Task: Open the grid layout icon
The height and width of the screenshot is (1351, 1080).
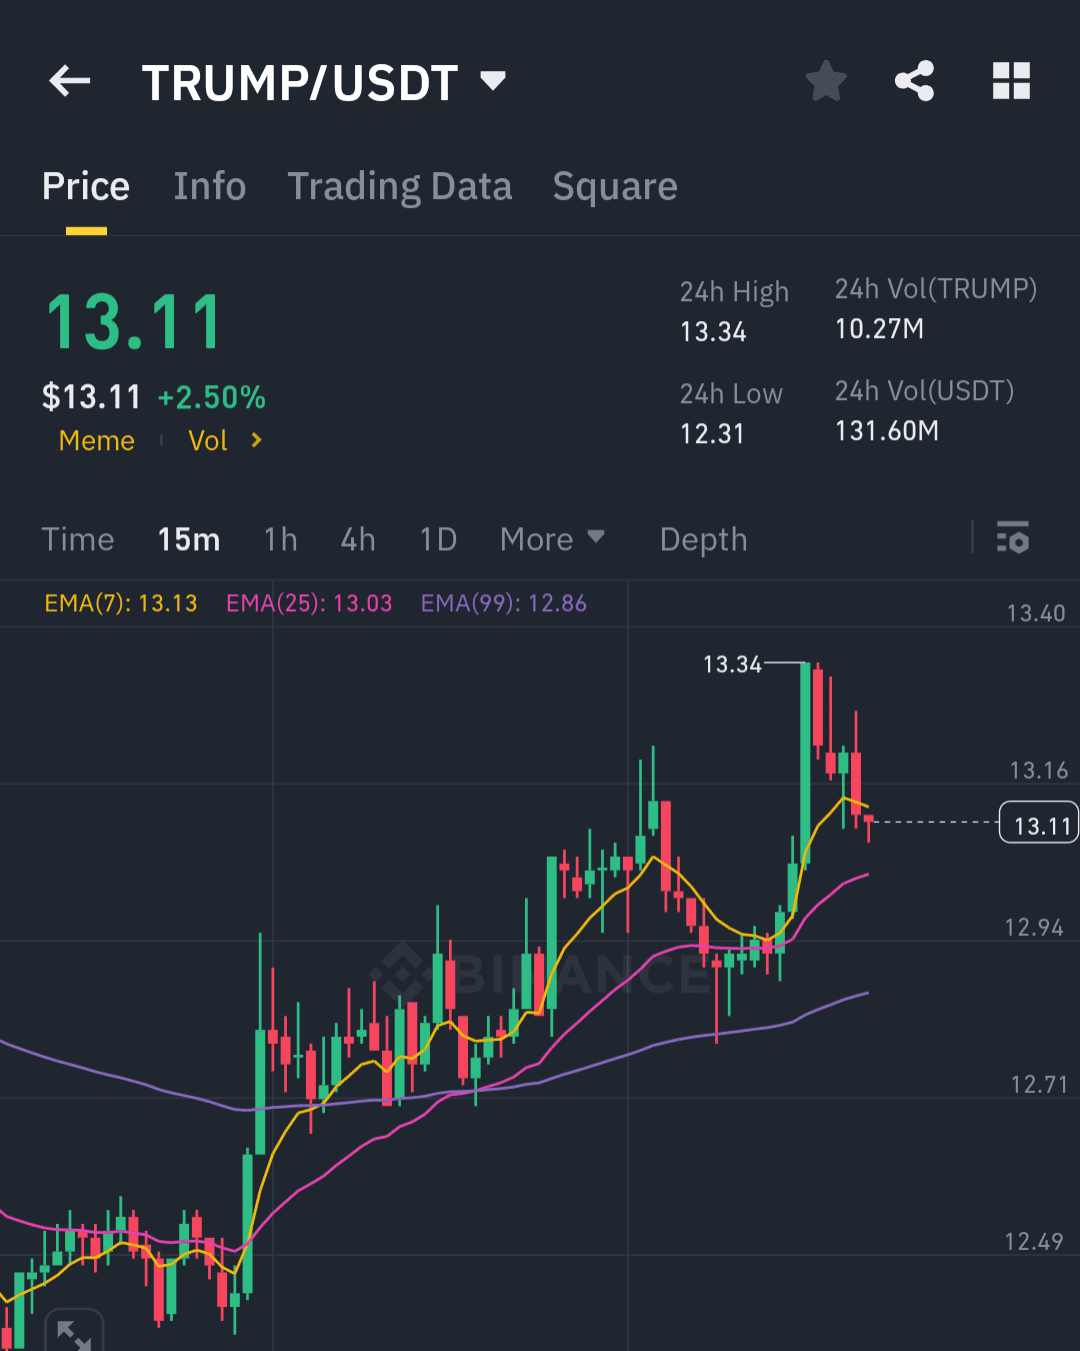Action: [x=1011, y=81]
